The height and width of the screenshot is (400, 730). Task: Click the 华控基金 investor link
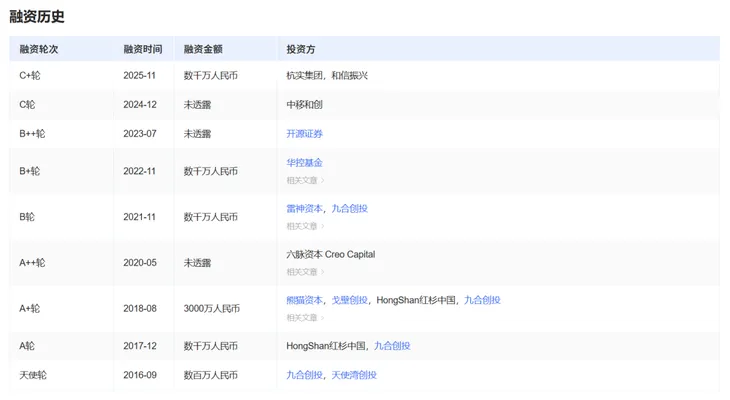tap(304, 162)
